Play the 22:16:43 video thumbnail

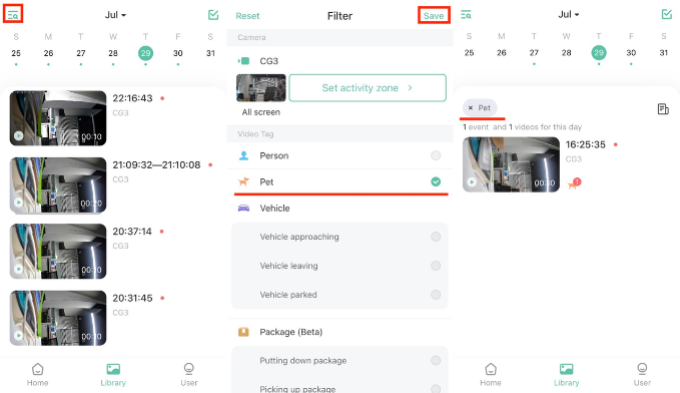click(x=58, y=118)
